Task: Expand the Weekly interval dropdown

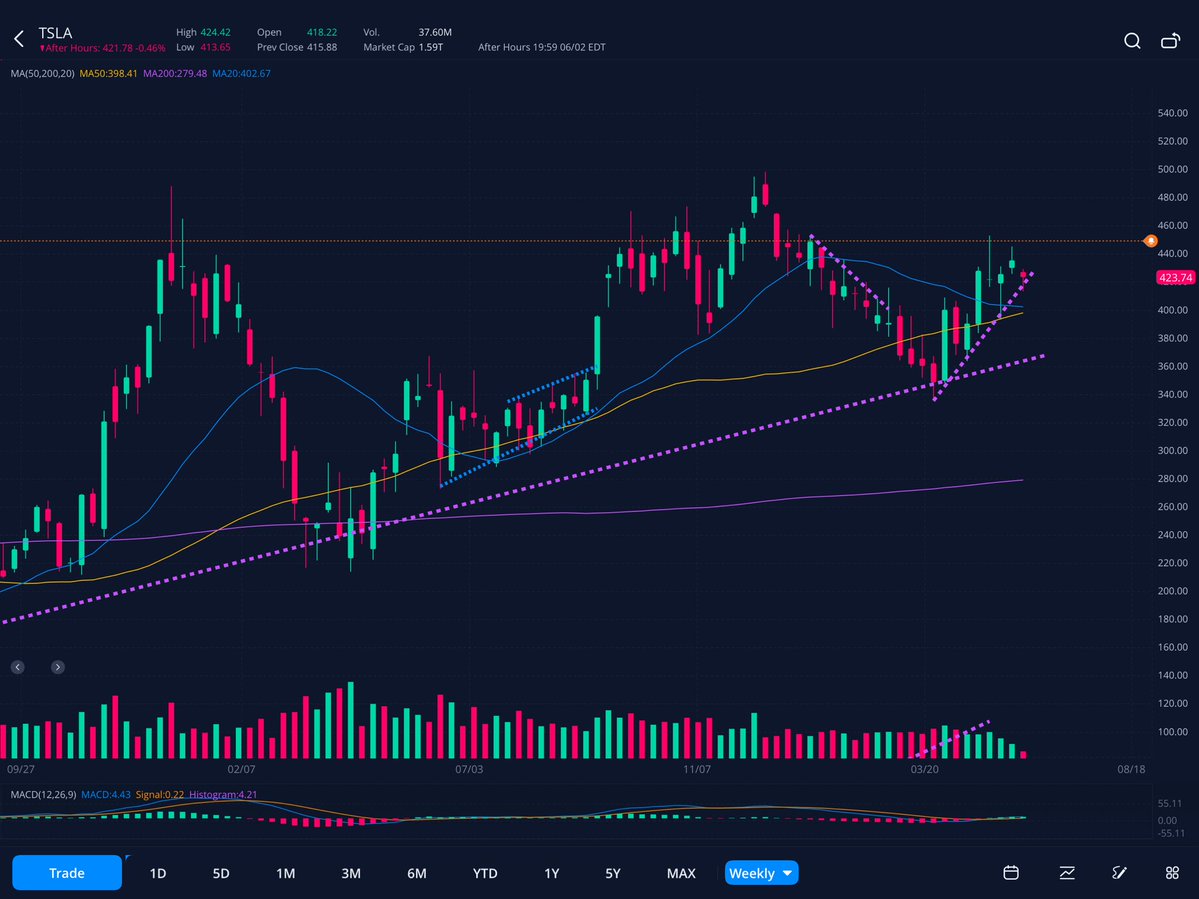Action: coord(762,872)
